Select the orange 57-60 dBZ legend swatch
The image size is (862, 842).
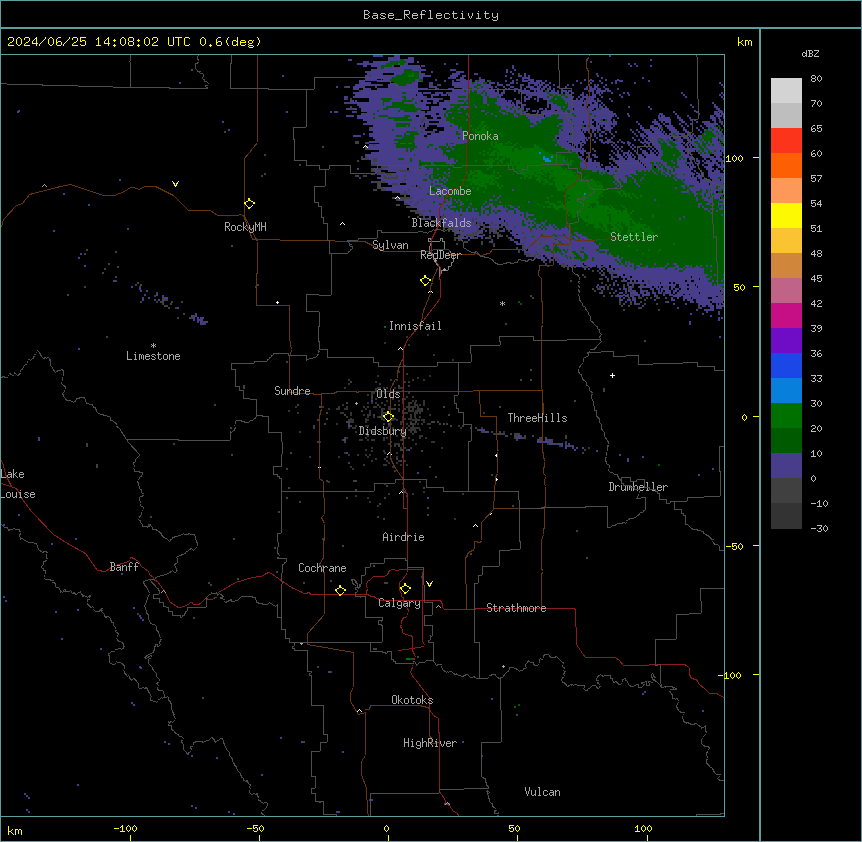pos(786,165)
